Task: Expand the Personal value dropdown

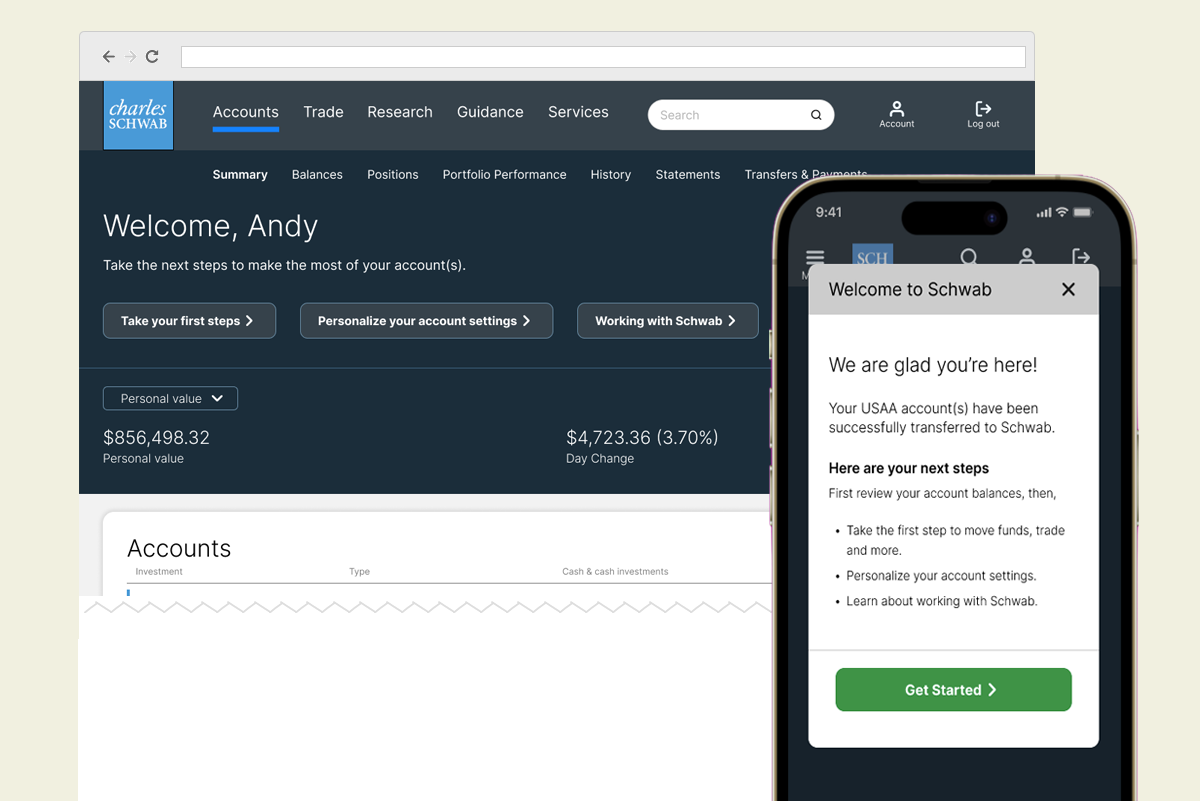Action: pyautogui.click(x=170, y=398)
